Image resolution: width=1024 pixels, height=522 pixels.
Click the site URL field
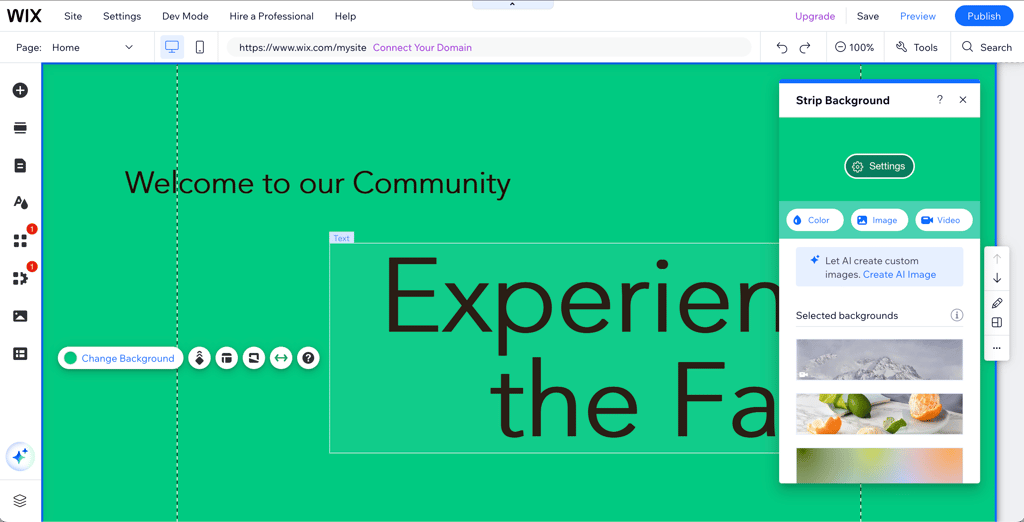(x=488, y=47)
